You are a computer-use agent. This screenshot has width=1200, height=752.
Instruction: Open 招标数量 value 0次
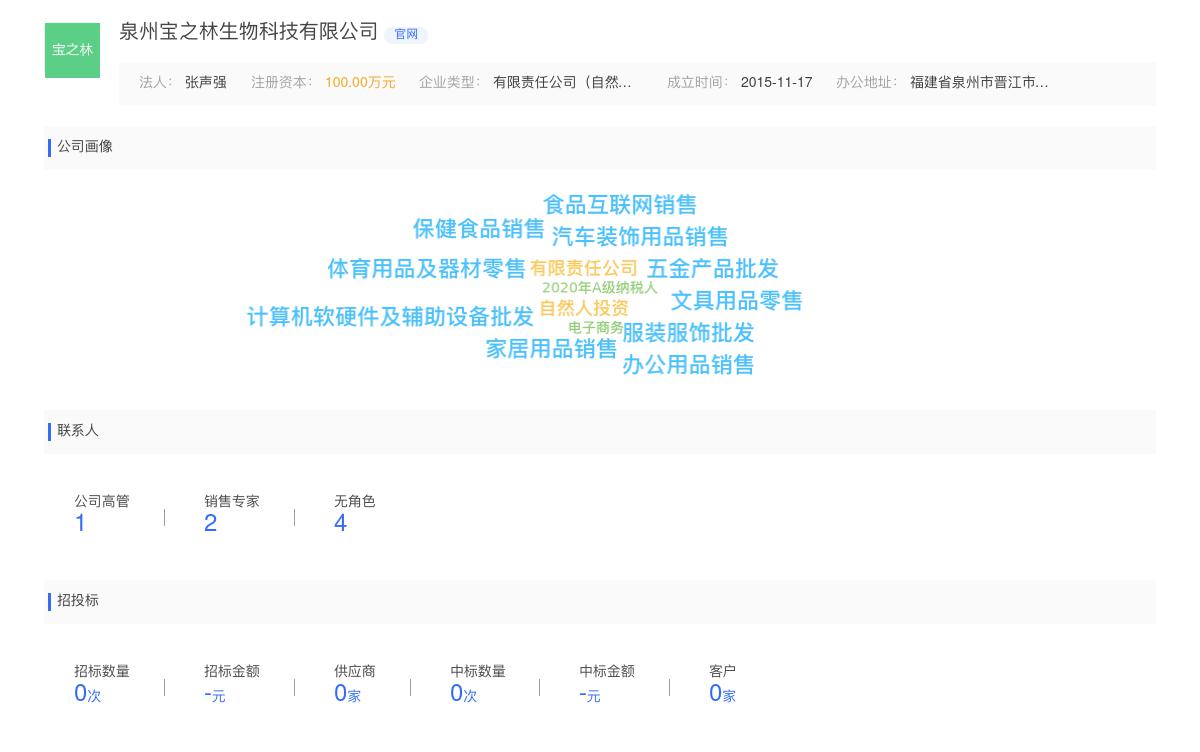[x=88, y=694]
